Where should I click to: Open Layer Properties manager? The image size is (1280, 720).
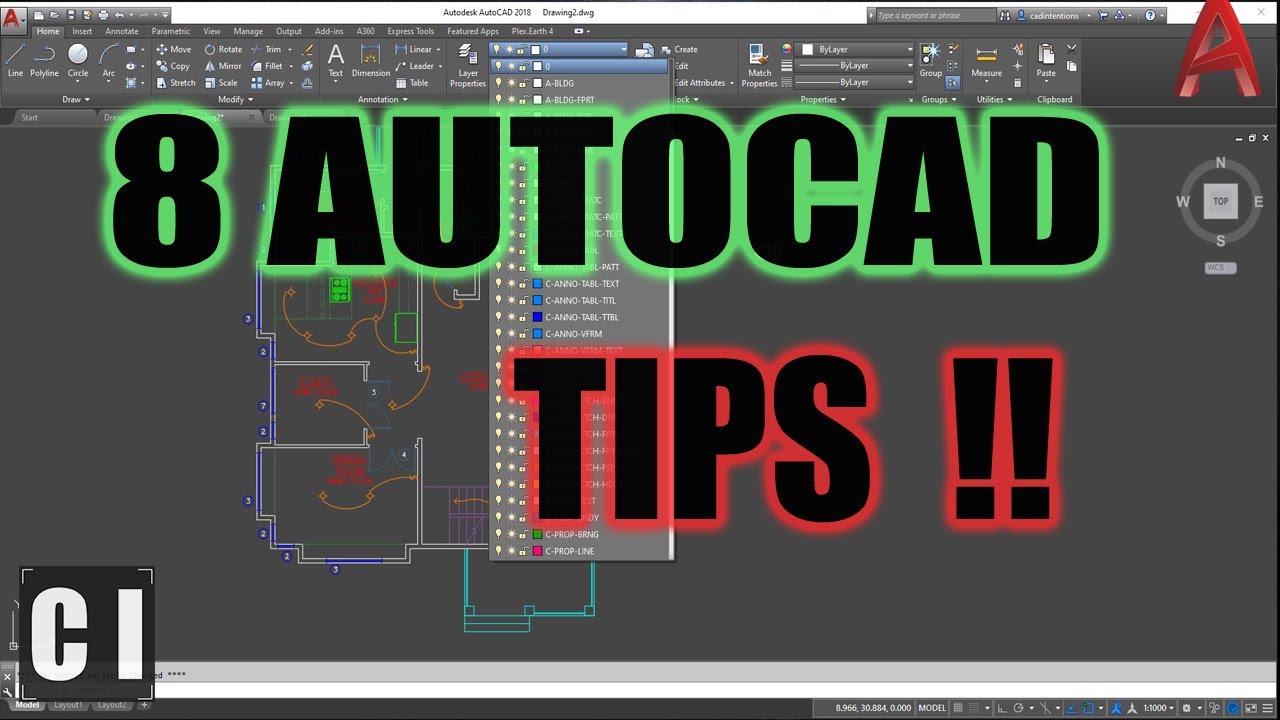tap(468, 66)
